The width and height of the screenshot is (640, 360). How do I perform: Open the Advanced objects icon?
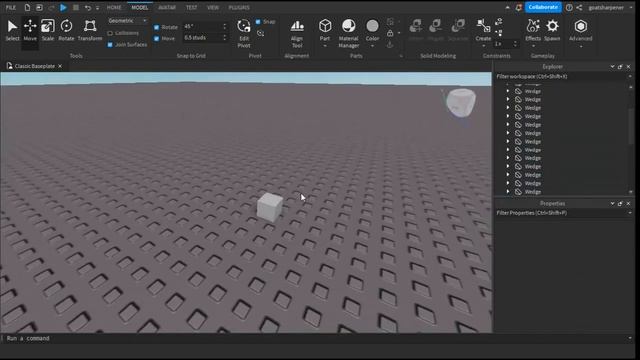click(580, 30)
